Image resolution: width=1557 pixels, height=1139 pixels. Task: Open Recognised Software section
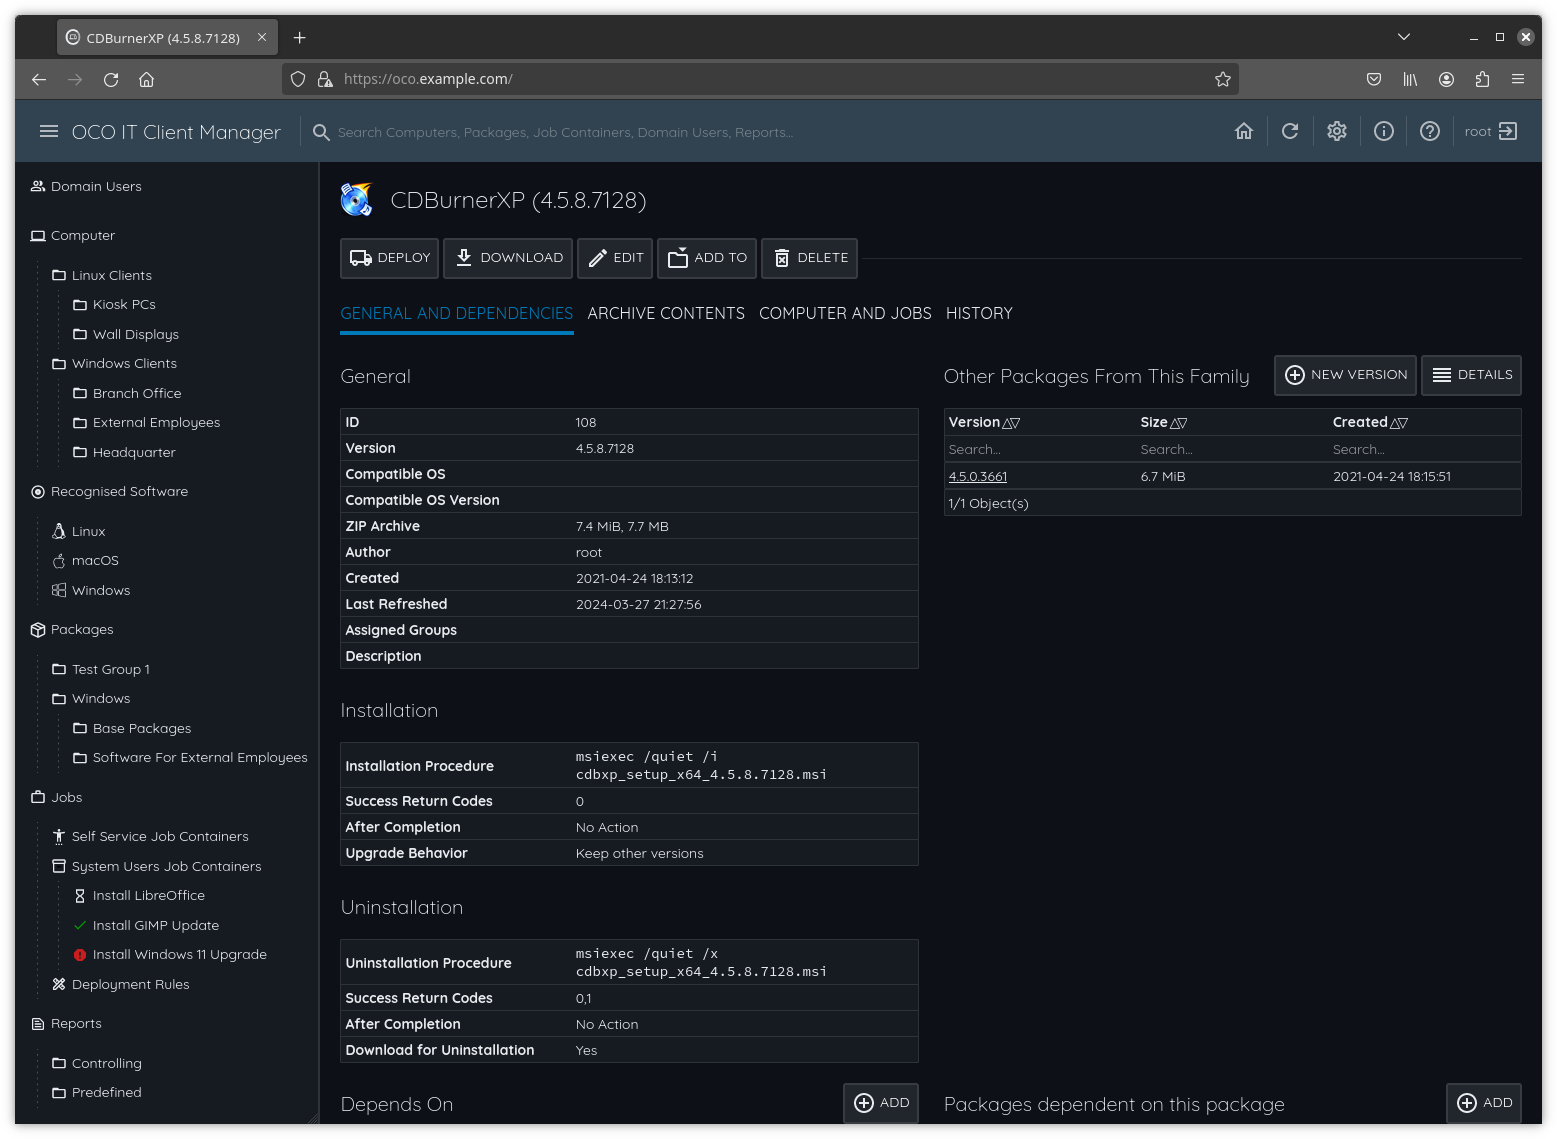[109, 492]
